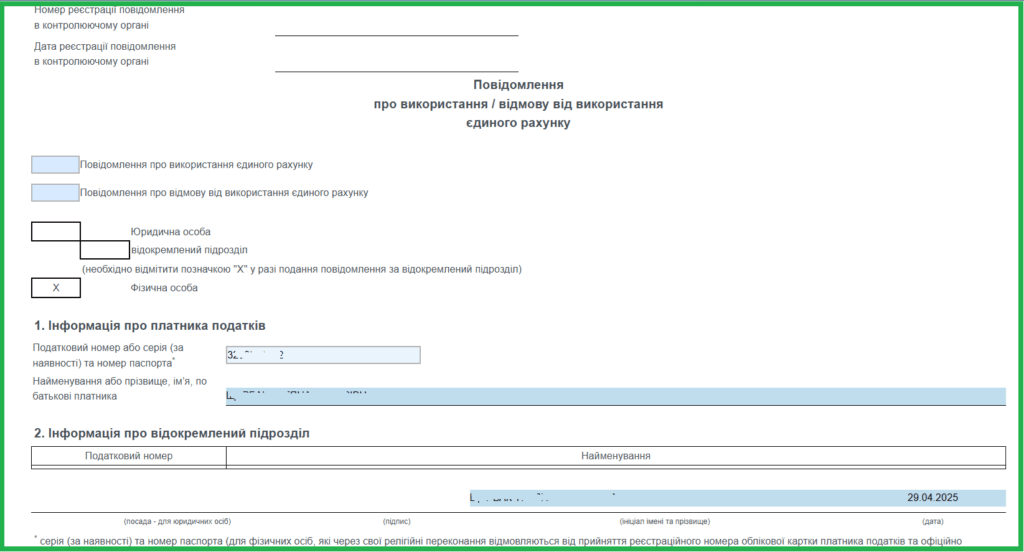Toggle the "Фізична особа" box marked X

(x=56, y=288)
